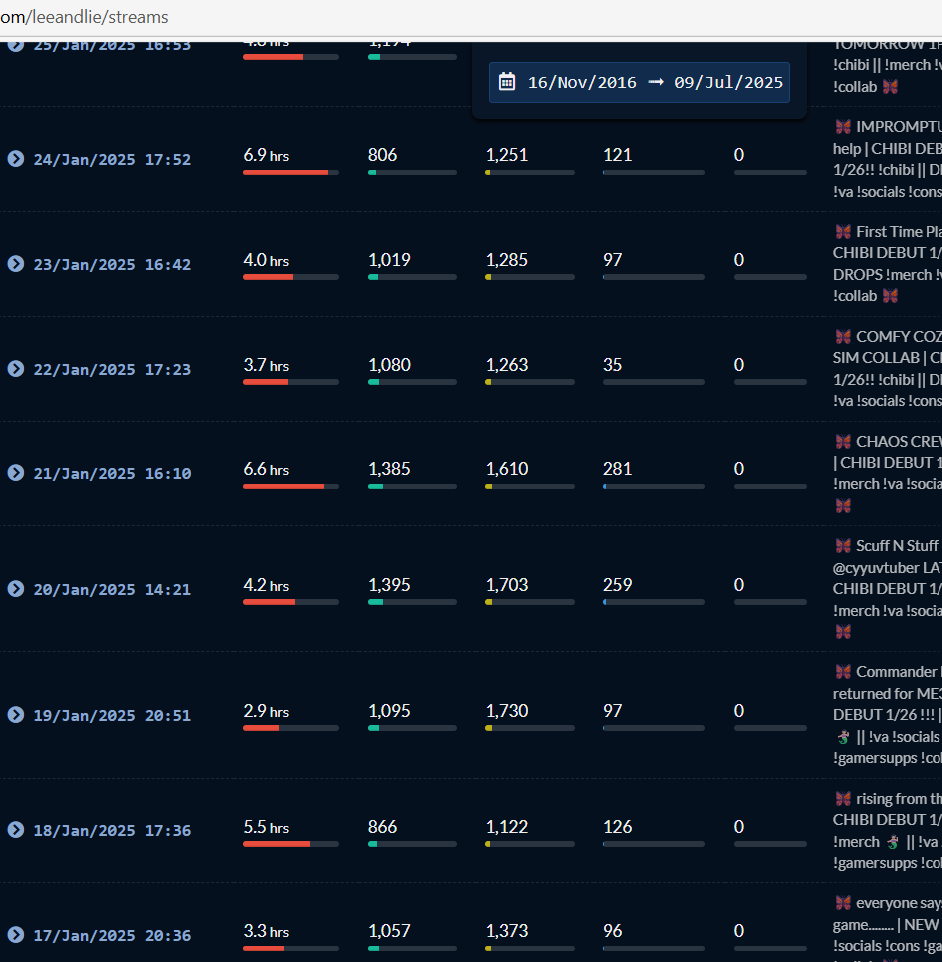Screen dimensions: 942x962
Task: Select the 1,730 peak viewers value
Action: click(x=507, y=710)
